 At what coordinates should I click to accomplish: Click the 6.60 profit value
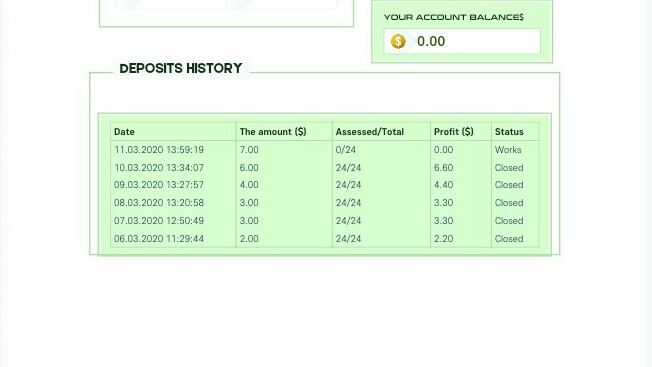443,167
